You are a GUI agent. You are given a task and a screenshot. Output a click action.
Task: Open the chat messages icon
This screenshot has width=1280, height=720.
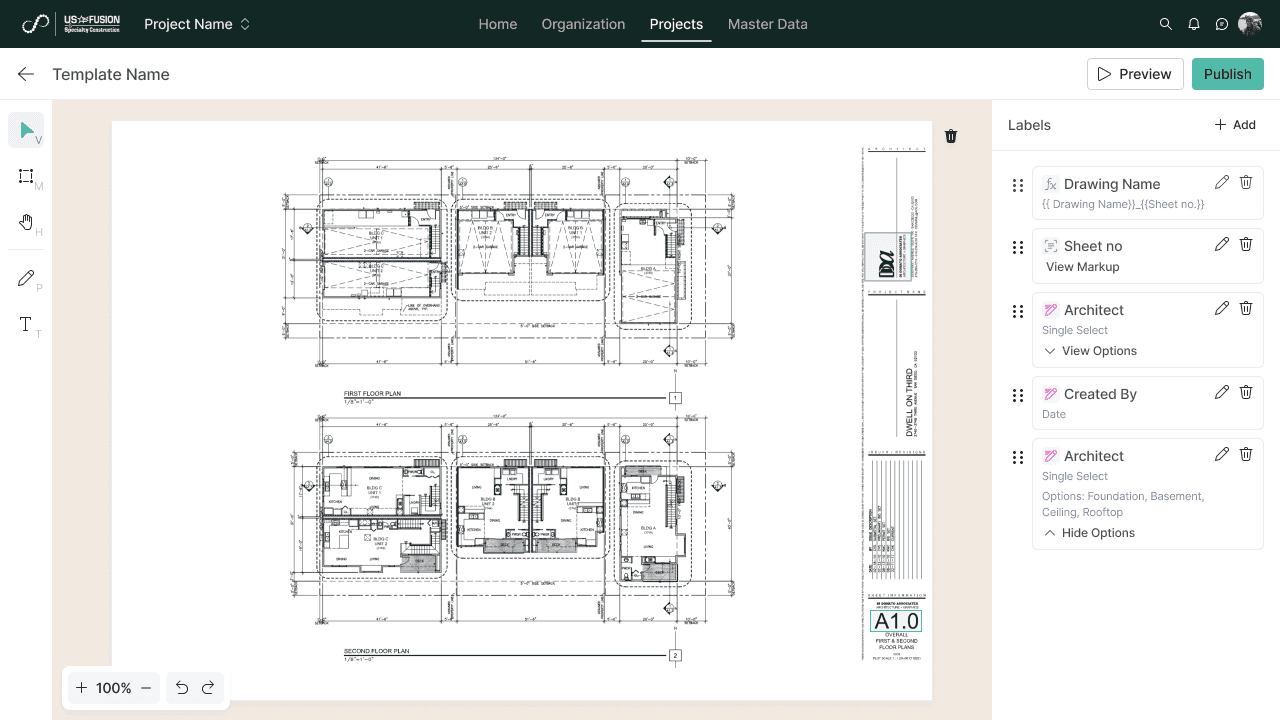click(1222, 24)
